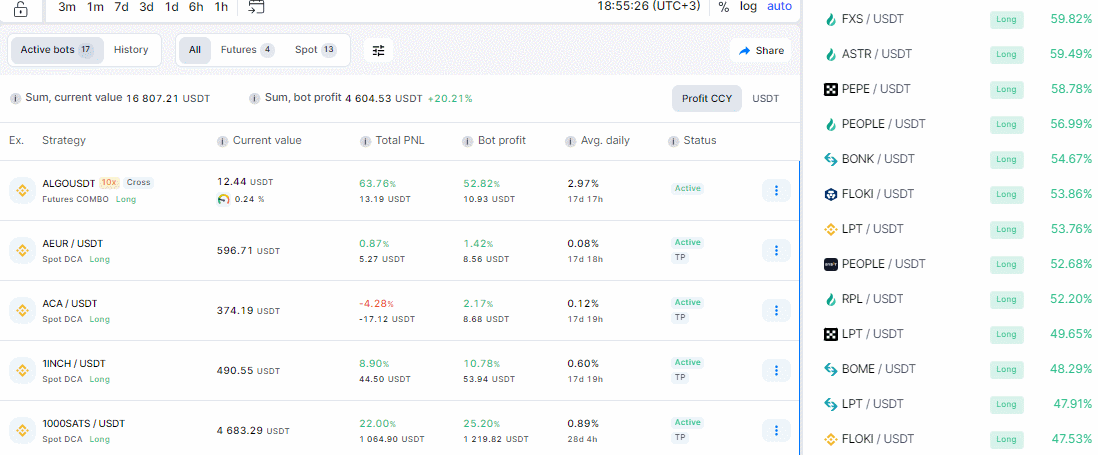1098x455 pixels.
Task: Click the Share button
Action: pos(760,50)
